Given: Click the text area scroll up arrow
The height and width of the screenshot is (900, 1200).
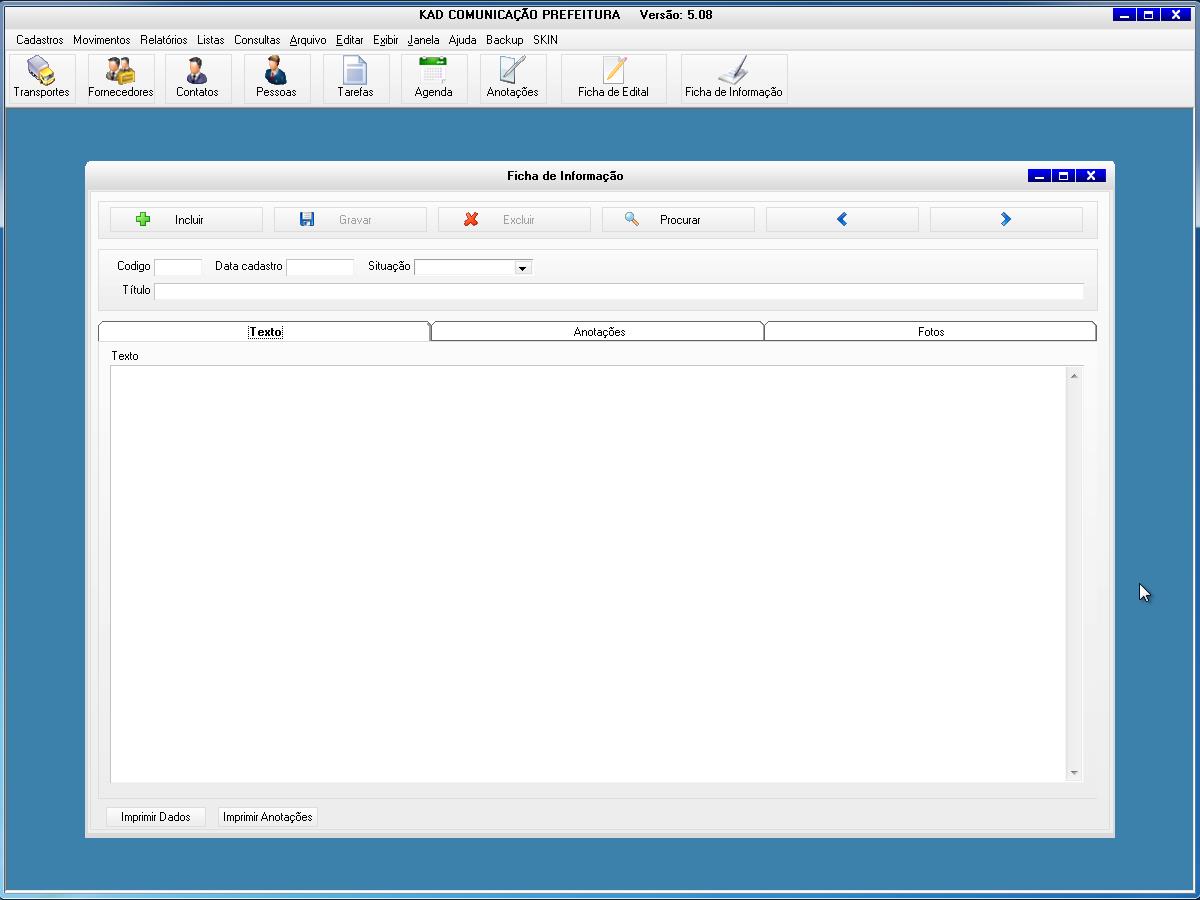Looking at the screenshot, I should [1075, 376].
